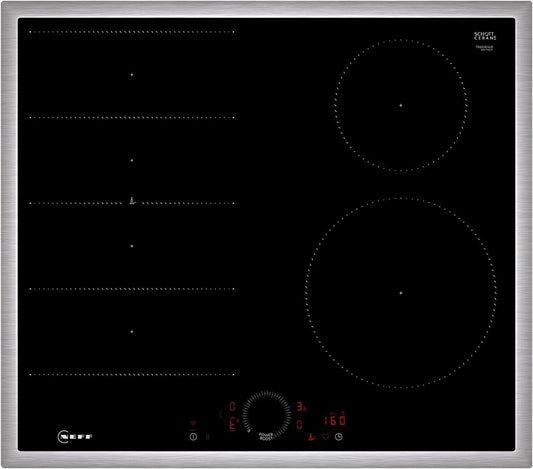Viewport: 533px width, 469px height.
Task: Select the bottom-left zone display 'E'
Action: tap(233, 425)
